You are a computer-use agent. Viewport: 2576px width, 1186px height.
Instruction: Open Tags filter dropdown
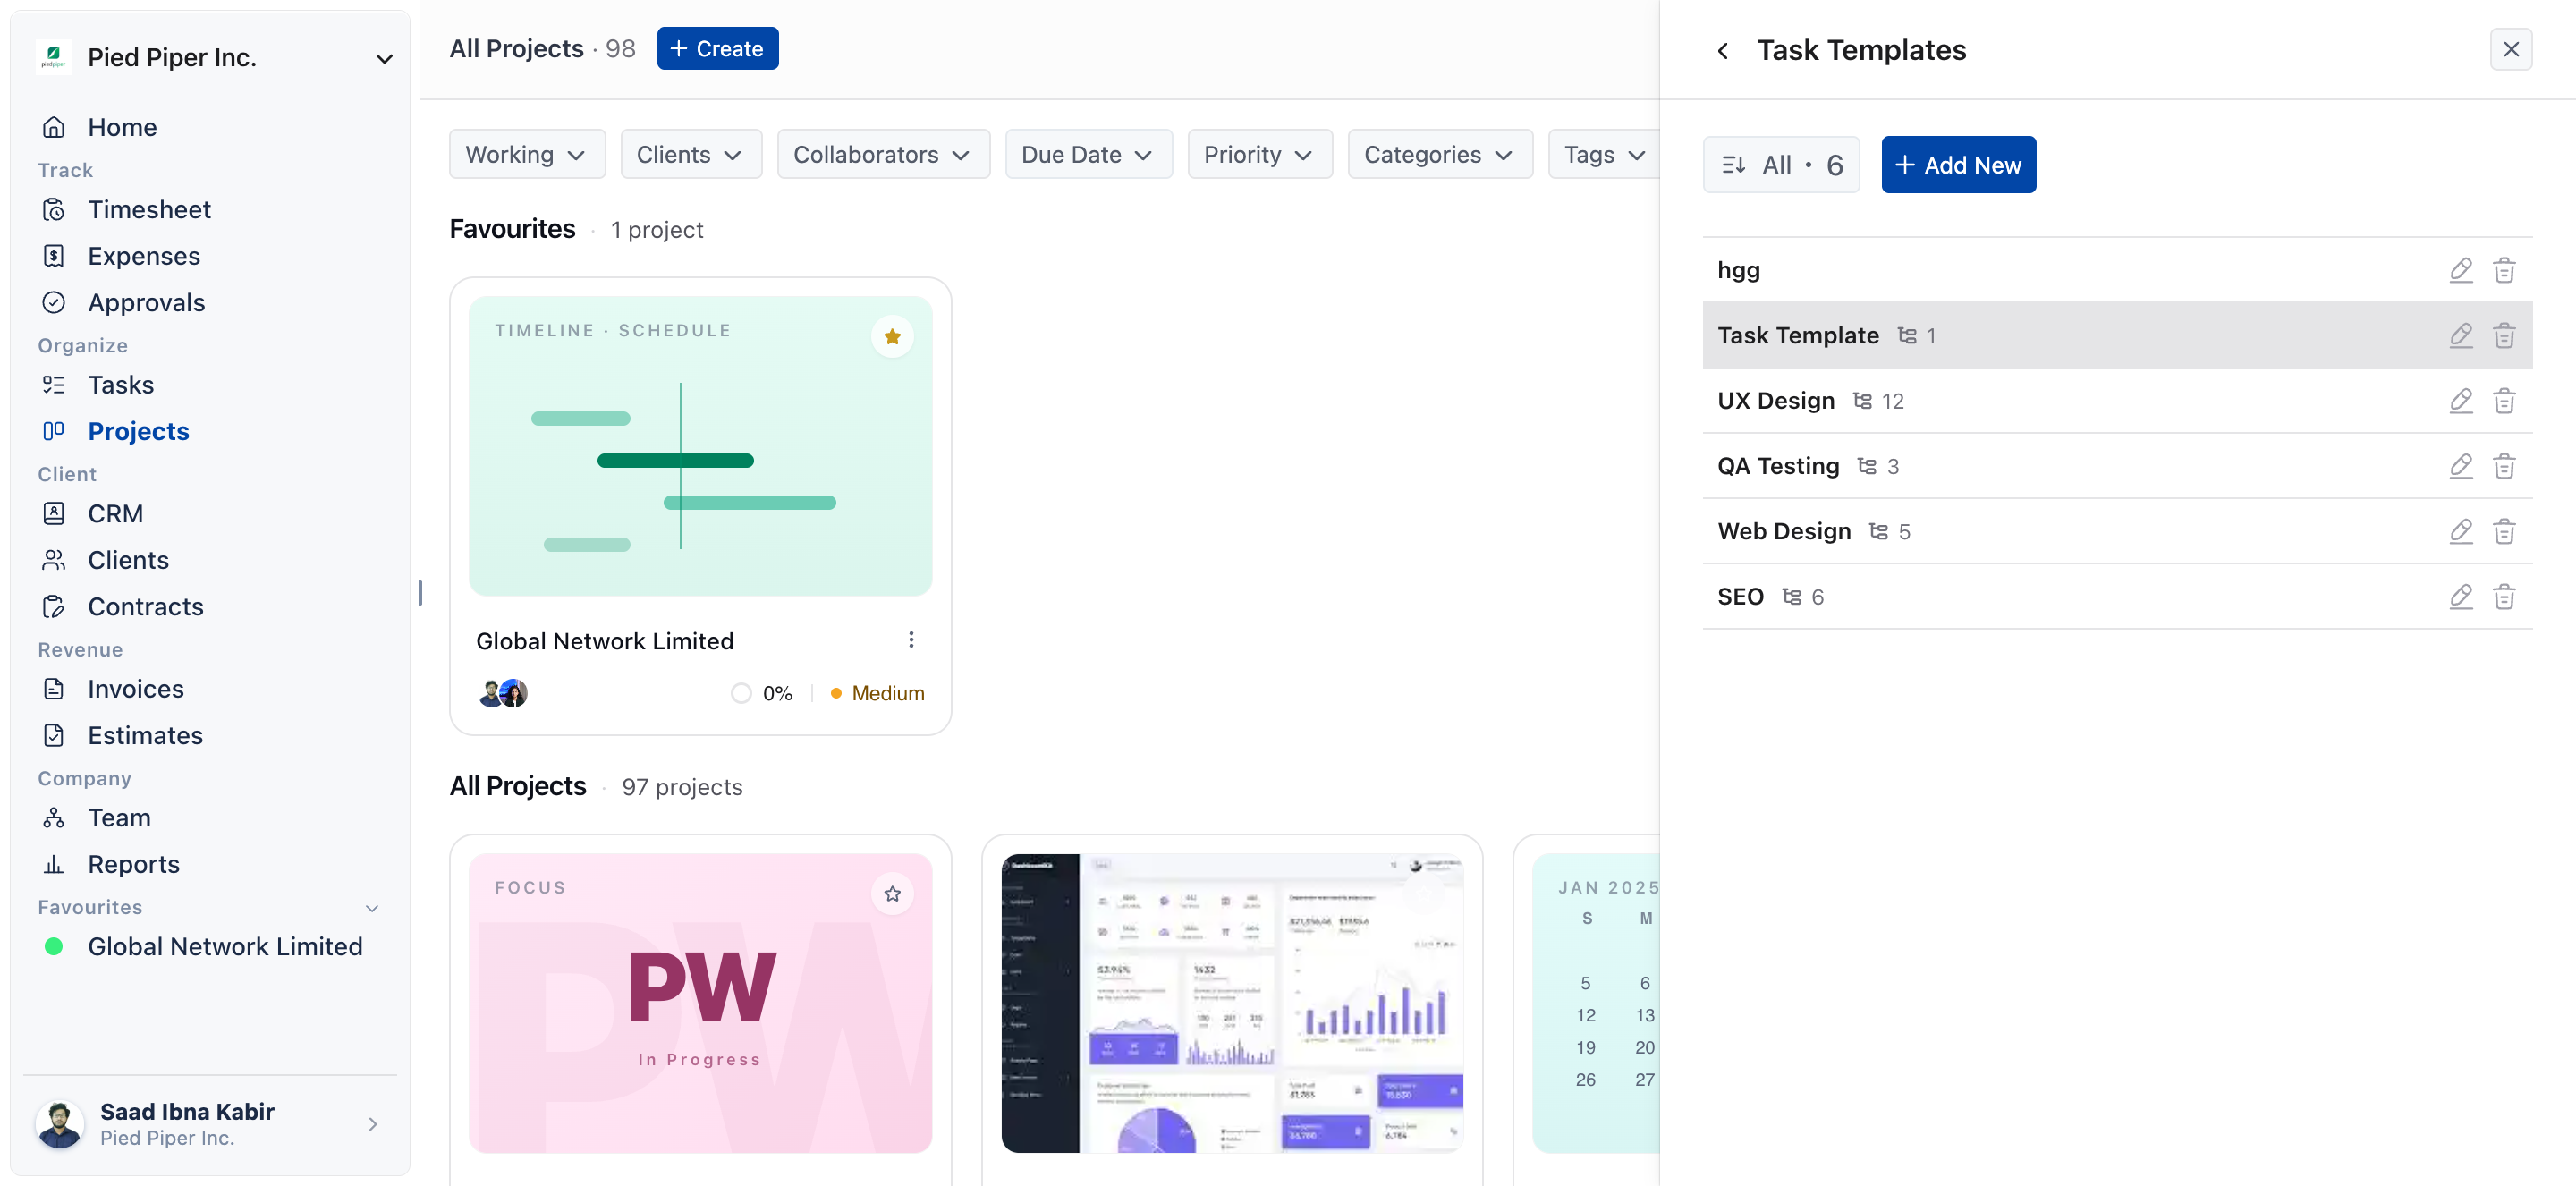coord(1603,154)
